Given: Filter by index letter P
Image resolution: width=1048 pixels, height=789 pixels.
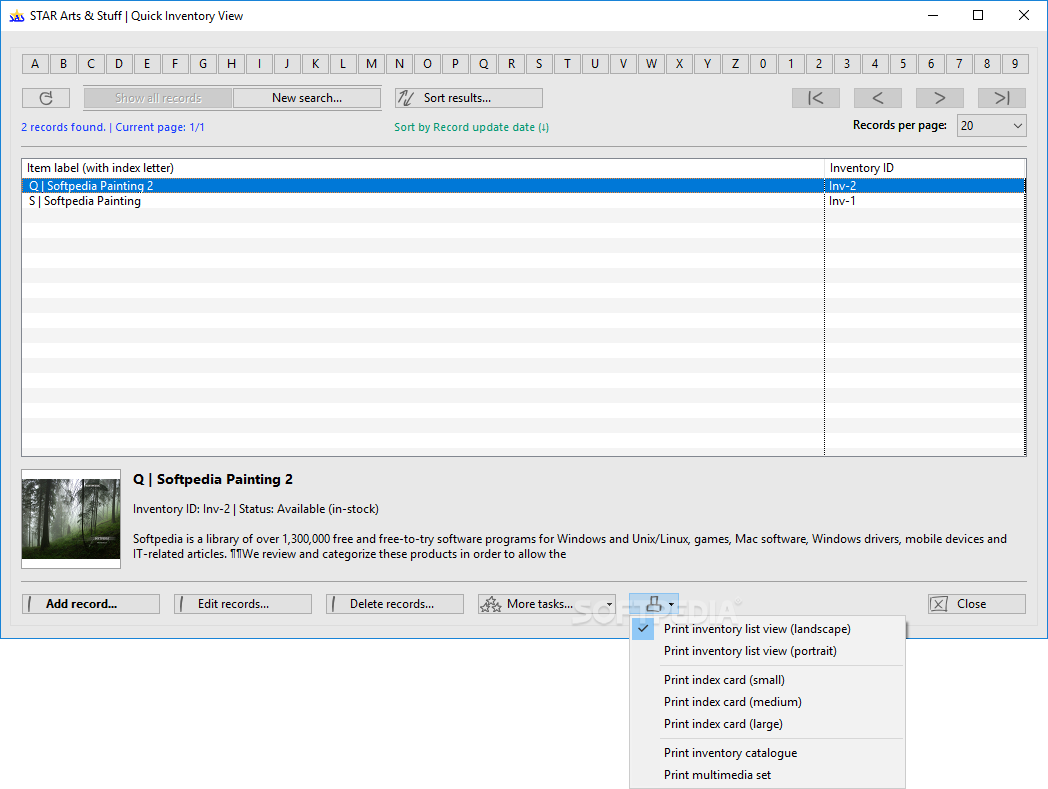Looking at the screenshot, I should 455,64.
